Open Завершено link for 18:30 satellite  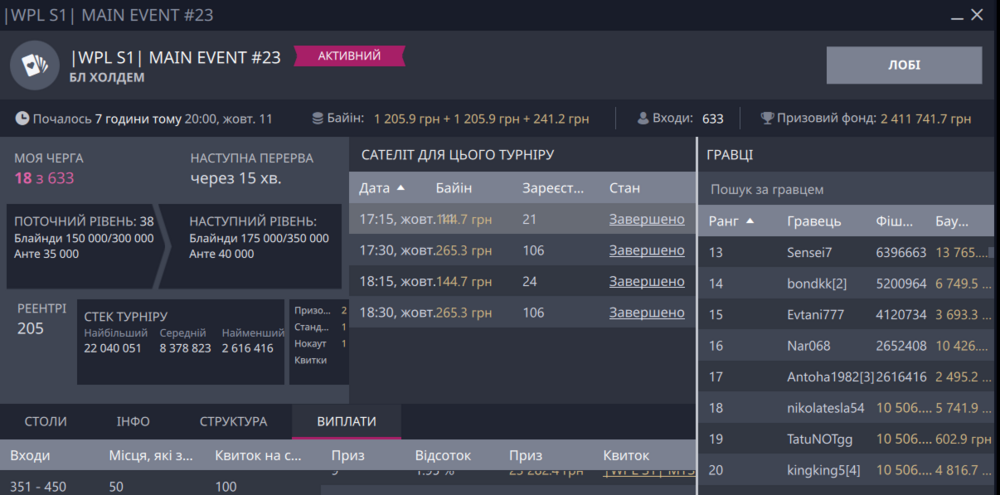(646, 312)
